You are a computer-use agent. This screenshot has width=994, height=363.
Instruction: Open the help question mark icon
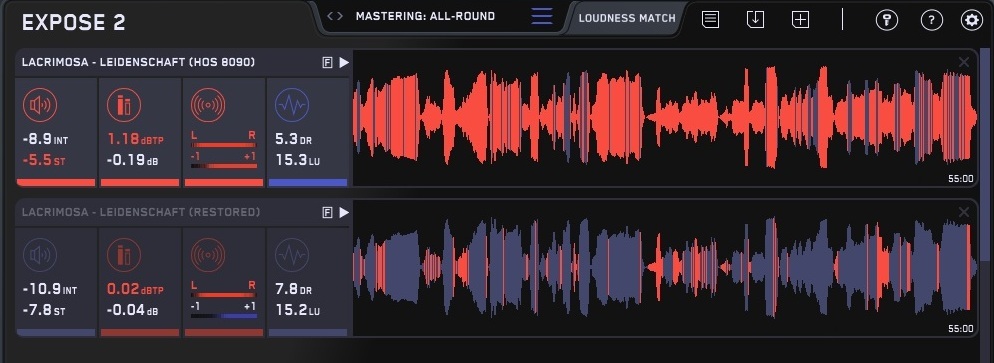click(x=931, y=20)
